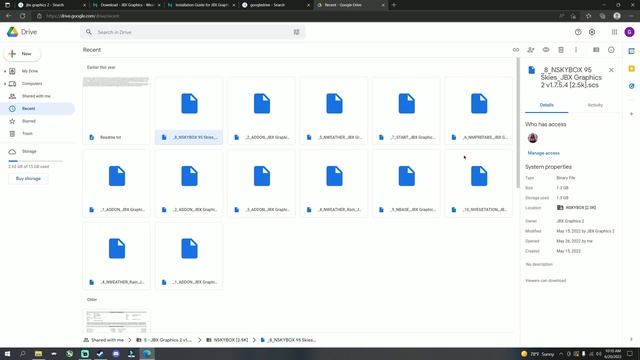Open File Explorer from taskbar
This screenshot has width=640, height=360.
point(38,354)
